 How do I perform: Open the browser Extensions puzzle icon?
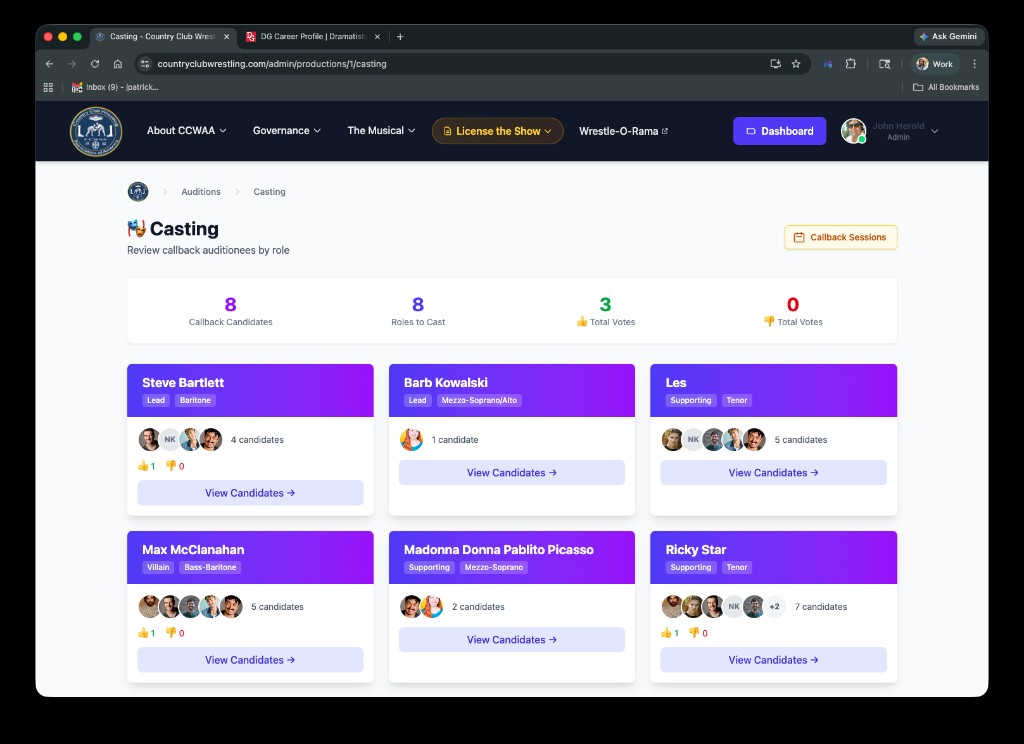pyautogui.click(x=850, y=64)
